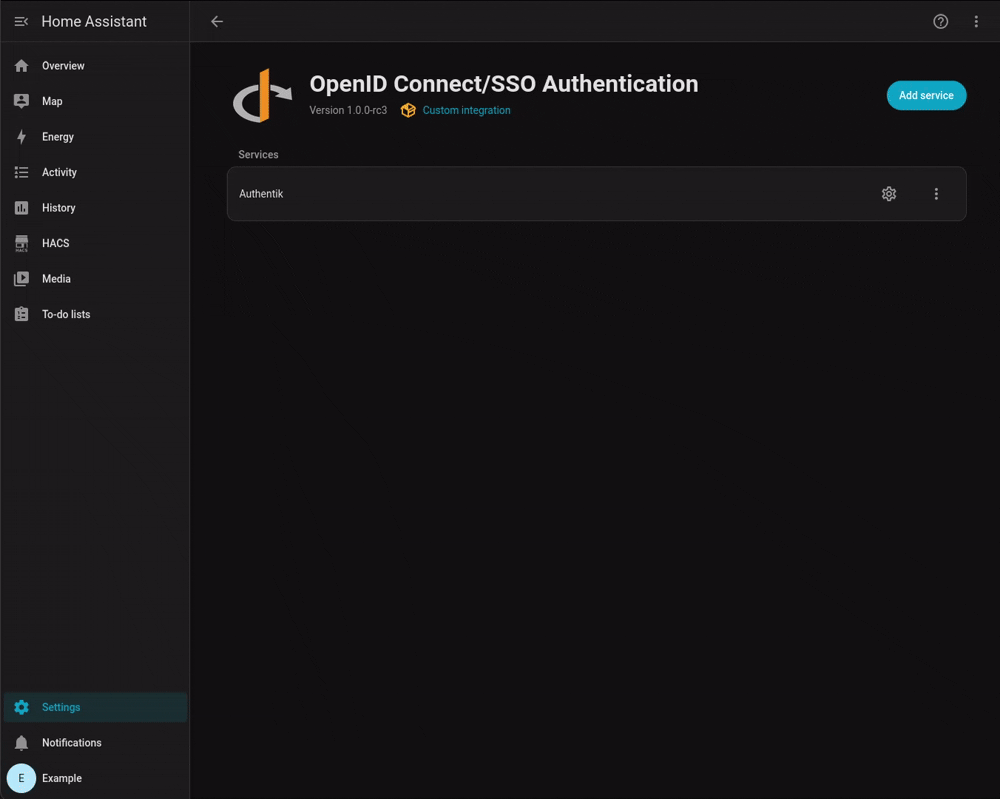Open the To-do lists menu item

click(x=96, y=314)
